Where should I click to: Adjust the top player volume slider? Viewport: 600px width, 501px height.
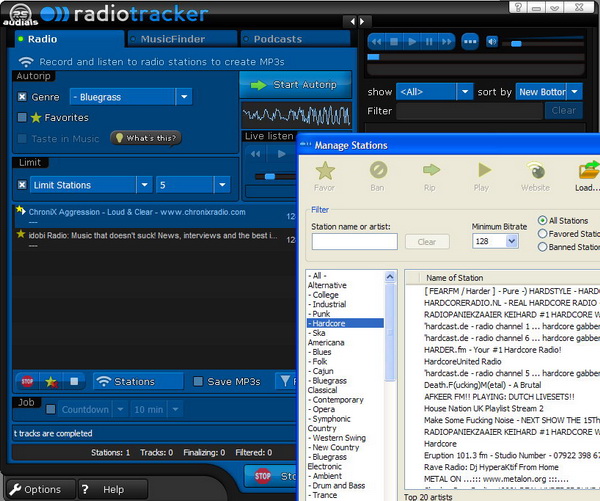tap(516, 43)
